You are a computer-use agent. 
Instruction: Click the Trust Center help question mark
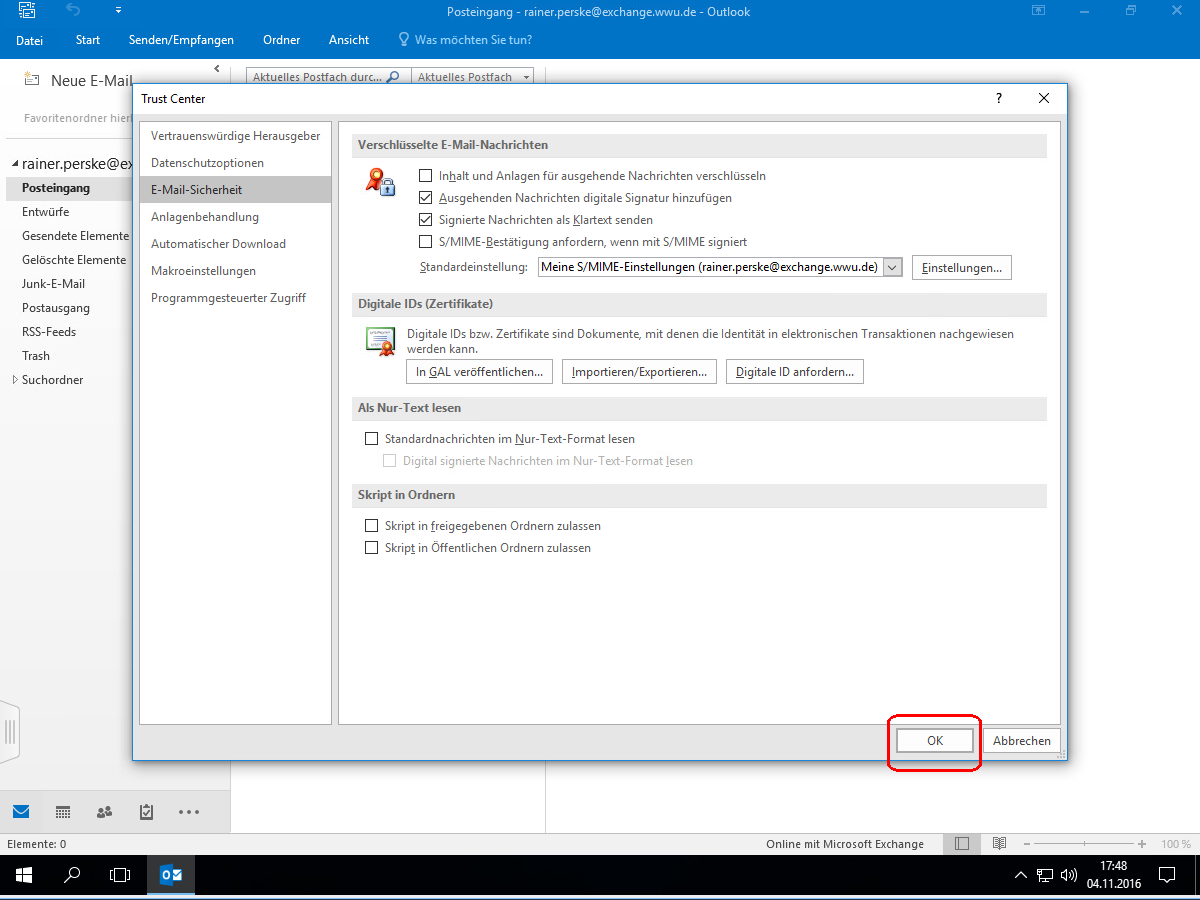tap(998, 99)
